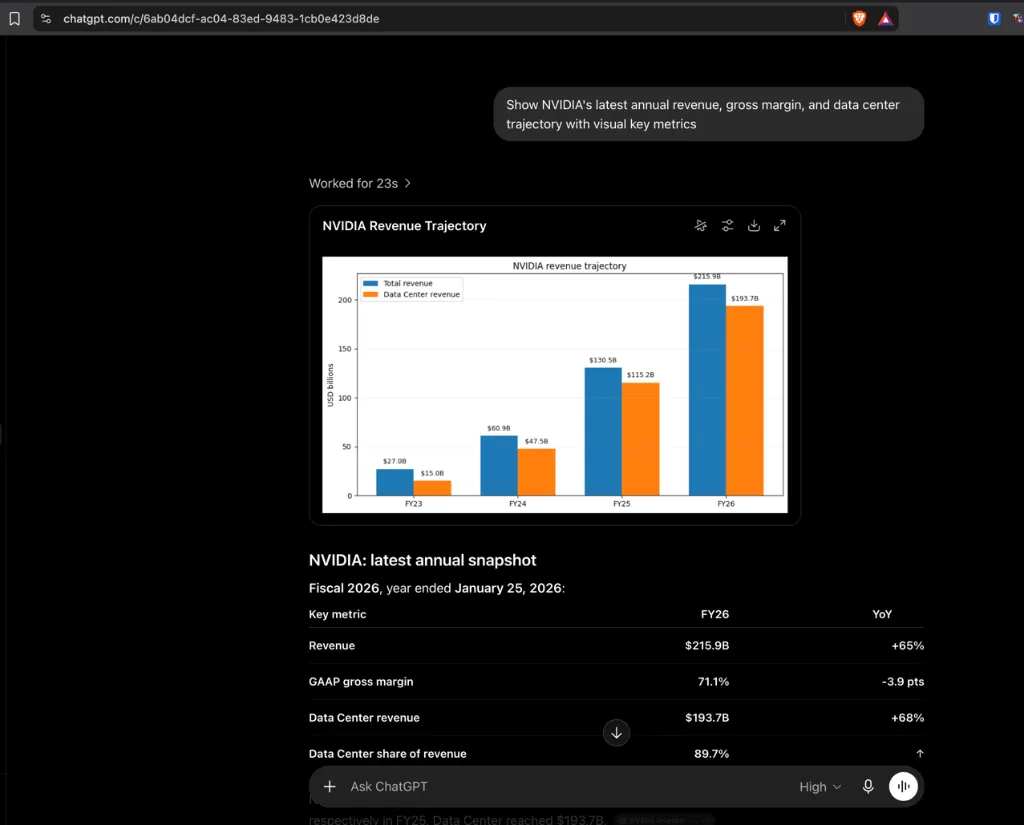This screenshot has width=1024, height=825.
Task: Click the crossed-out sparkle icon on the chart card
Action: [701, 225]
